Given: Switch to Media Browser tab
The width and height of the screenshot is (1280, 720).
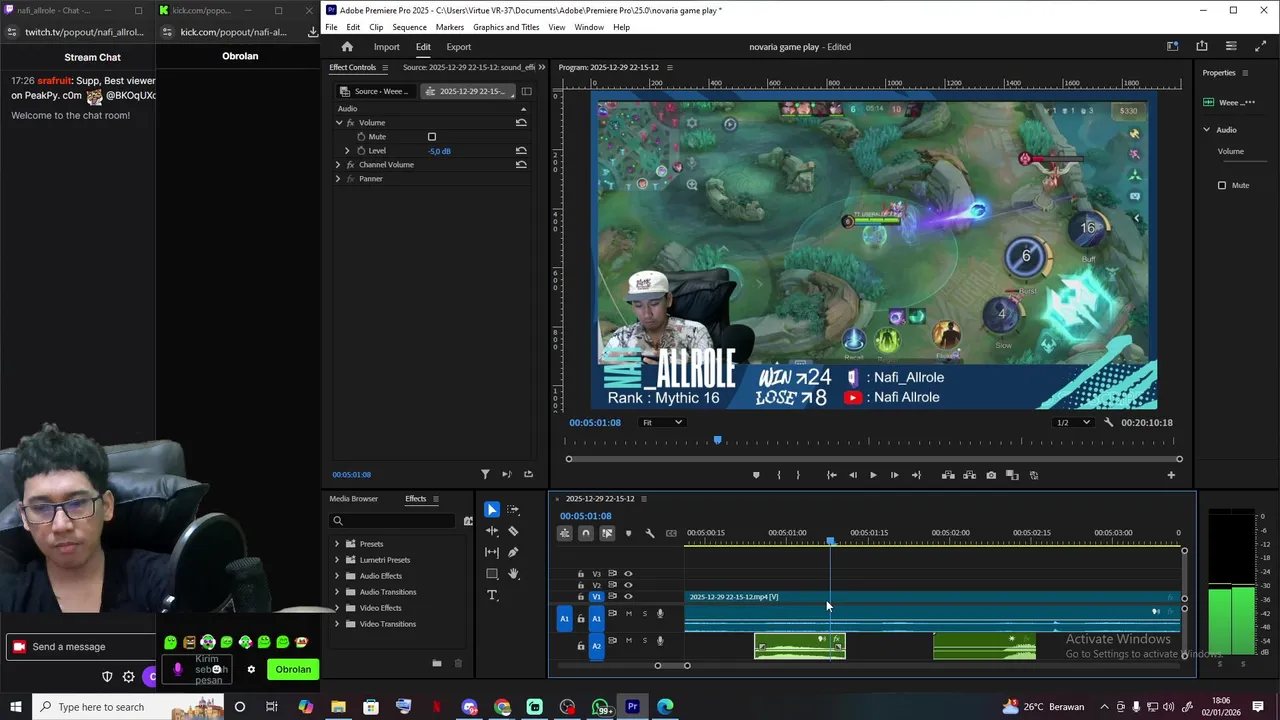Looking at the screenshot, I should tap(354, 498).
